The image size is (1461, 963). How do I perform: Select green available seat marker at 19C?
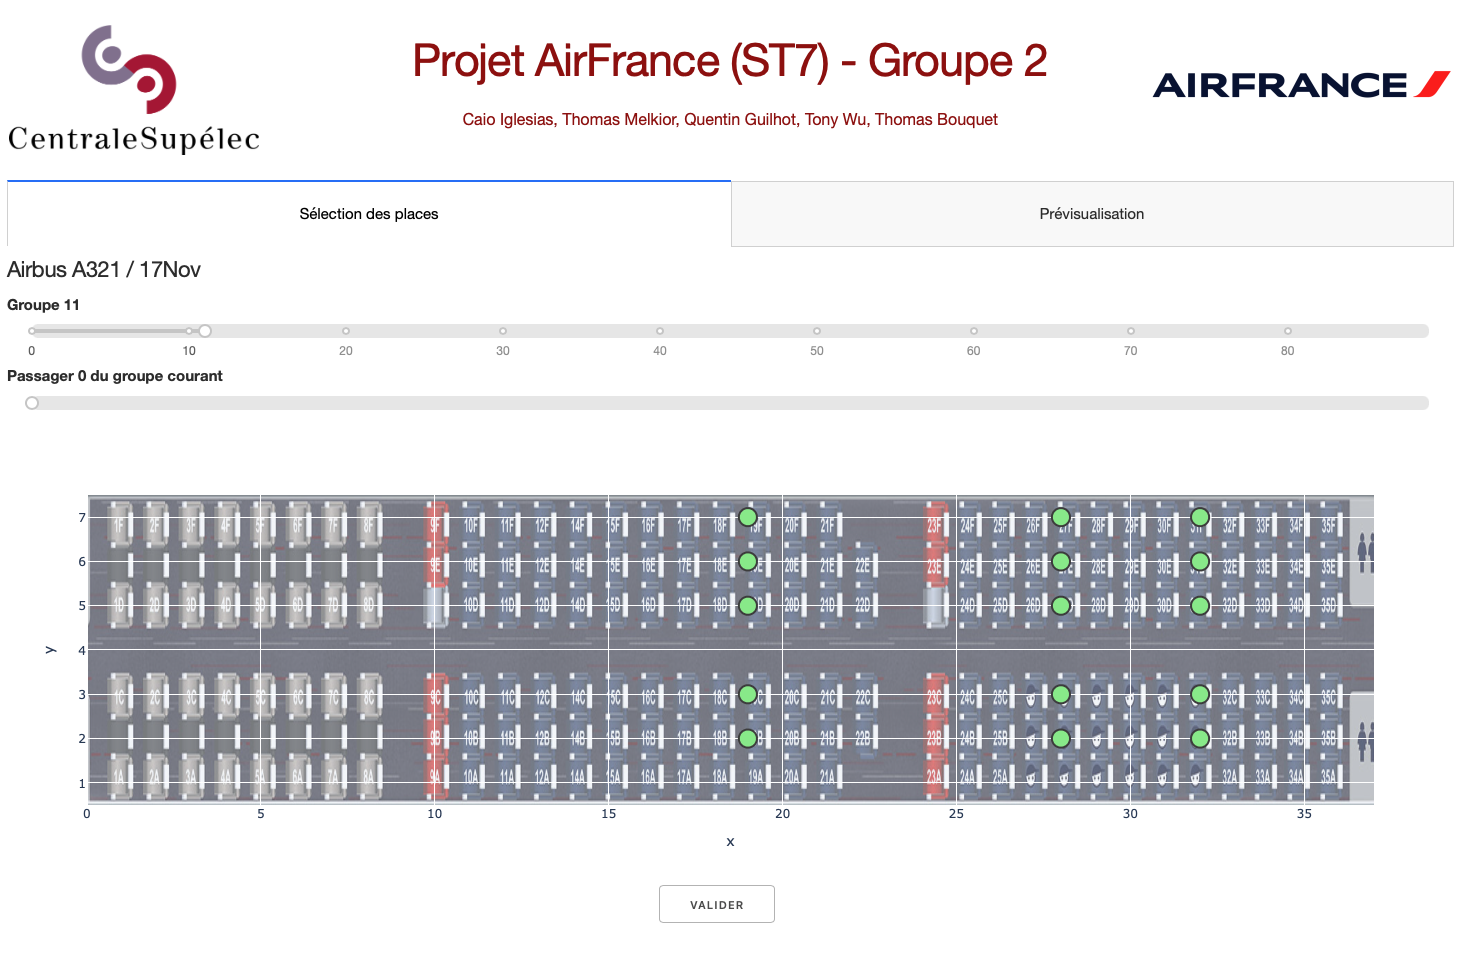[x=748, y=694]
